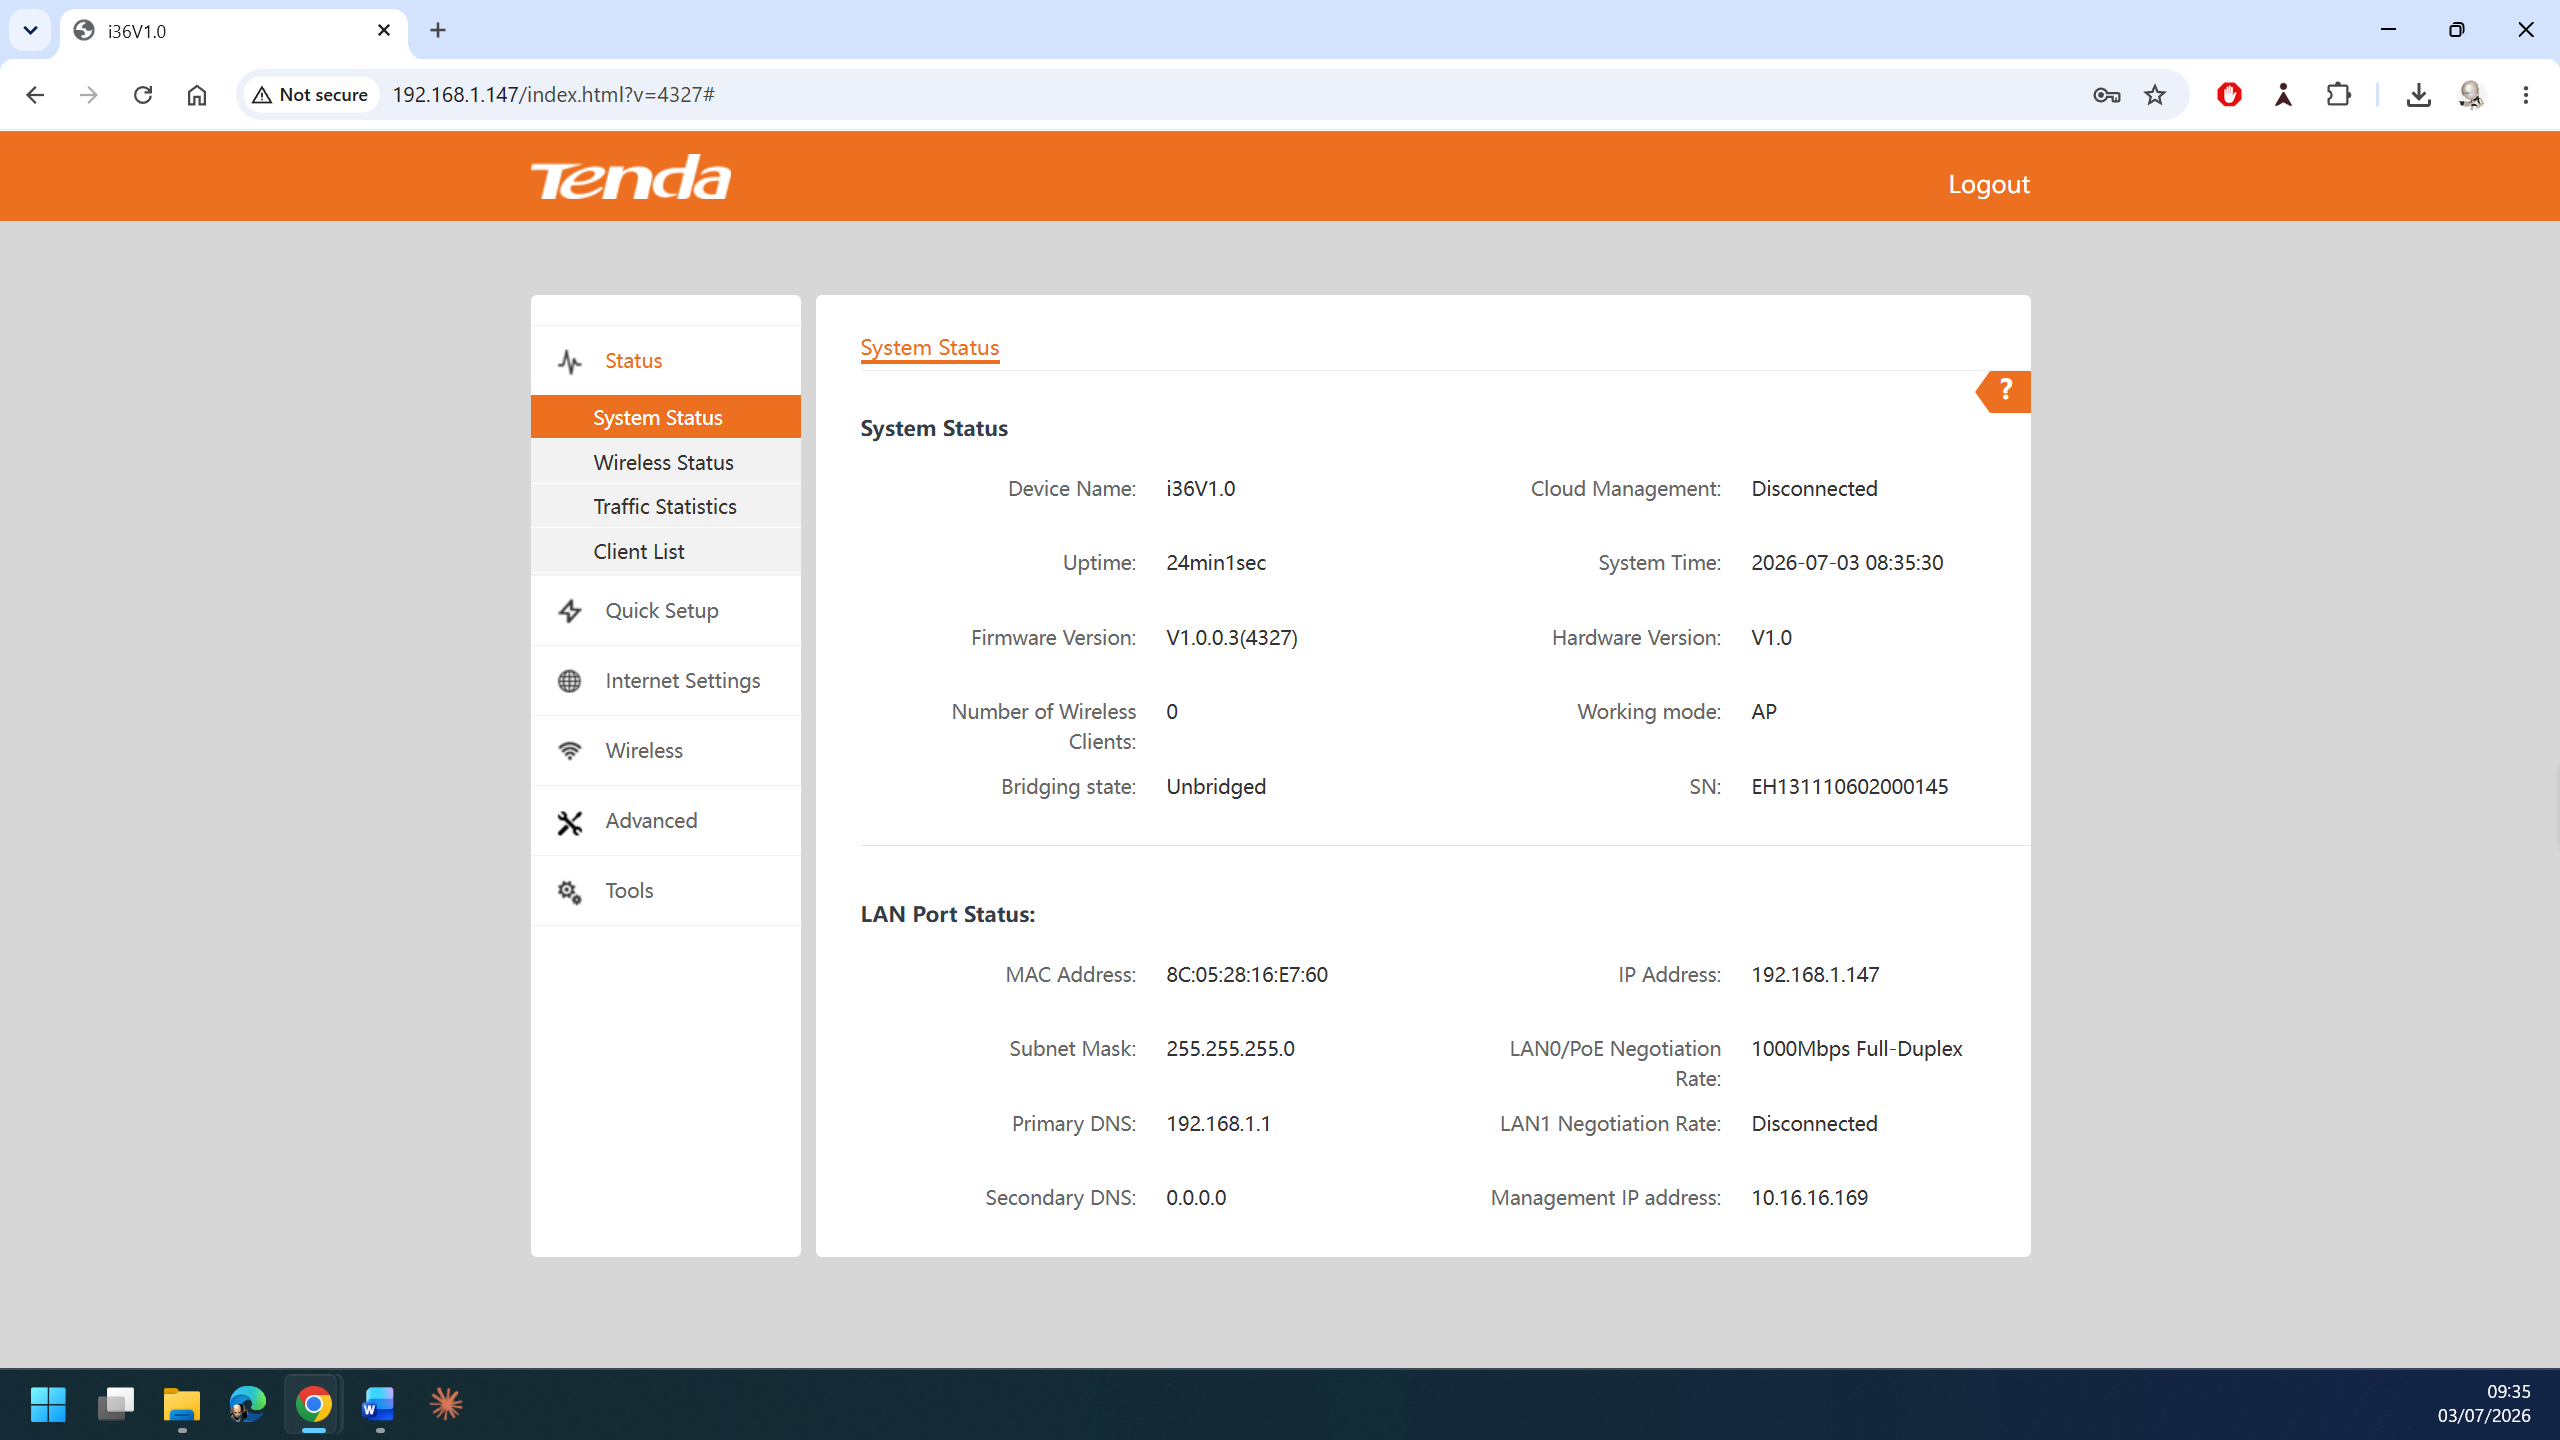This screenshot has width=2560, height=1440.
Task: Open the orange starburst app in taskbar
Action: [x=446, y=1404]
